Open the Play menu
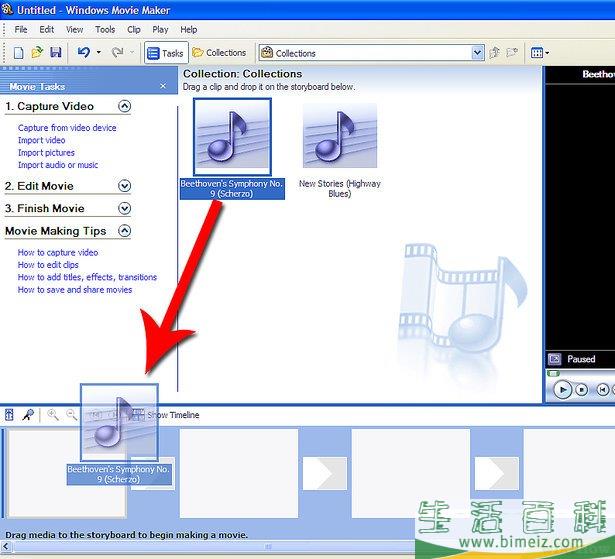Viewport: 615px width, 559px height. point(160,29)
